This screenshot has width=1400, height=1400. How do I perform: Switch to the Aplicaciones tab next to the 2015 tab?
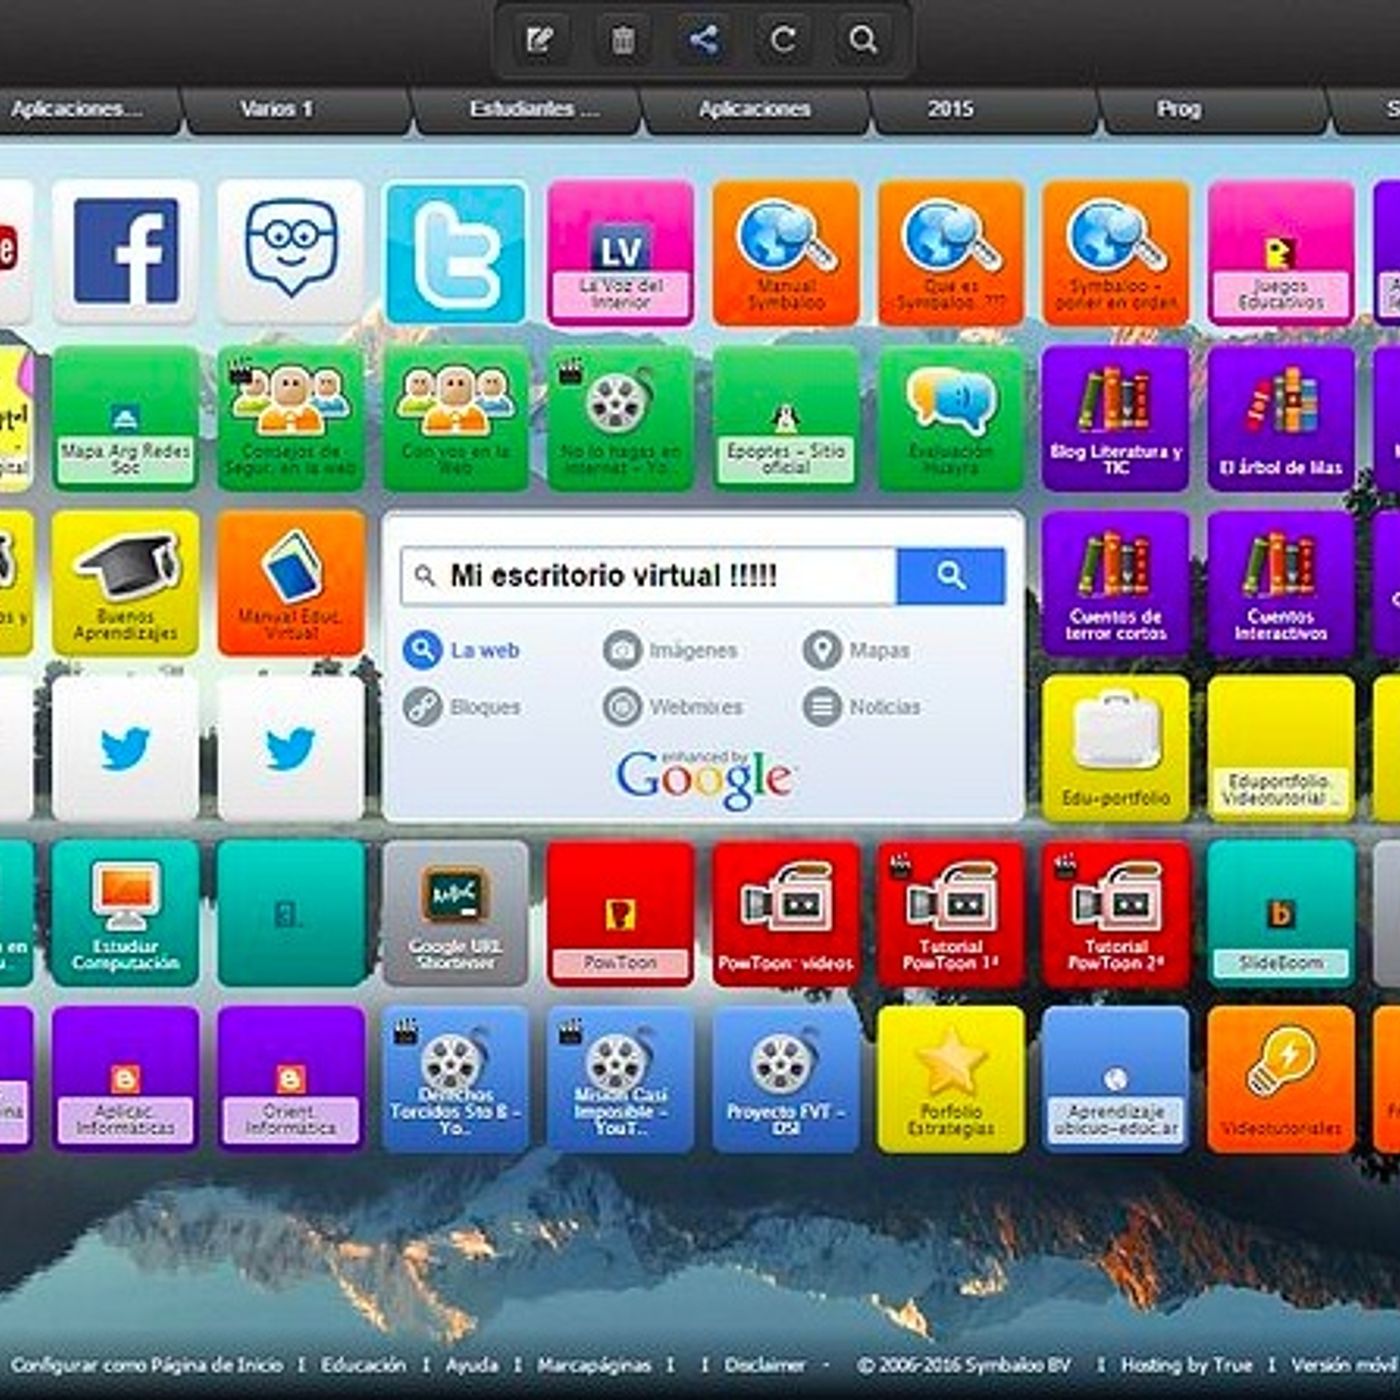pos(755,109)
